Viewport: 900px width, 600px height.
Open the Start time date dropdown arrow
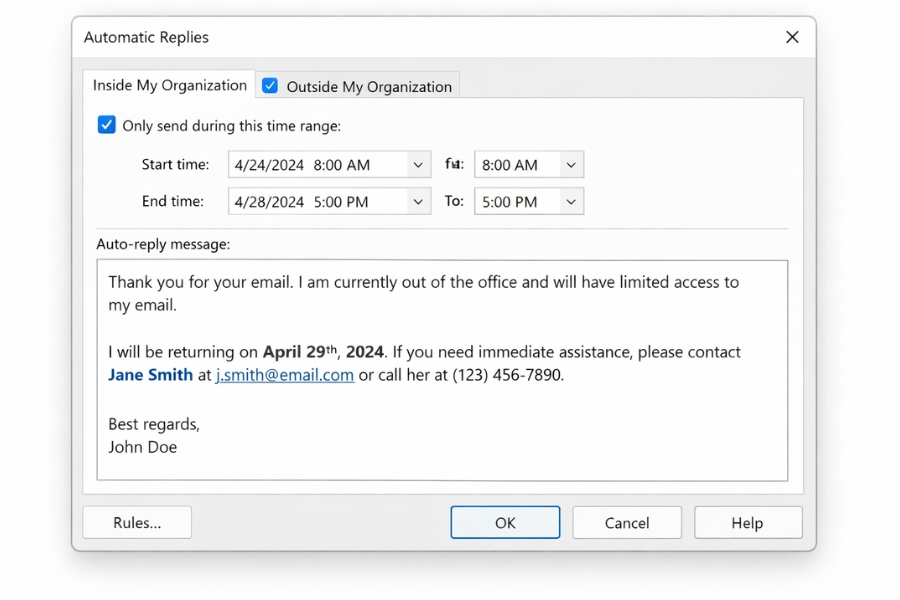tap(419, 164)
